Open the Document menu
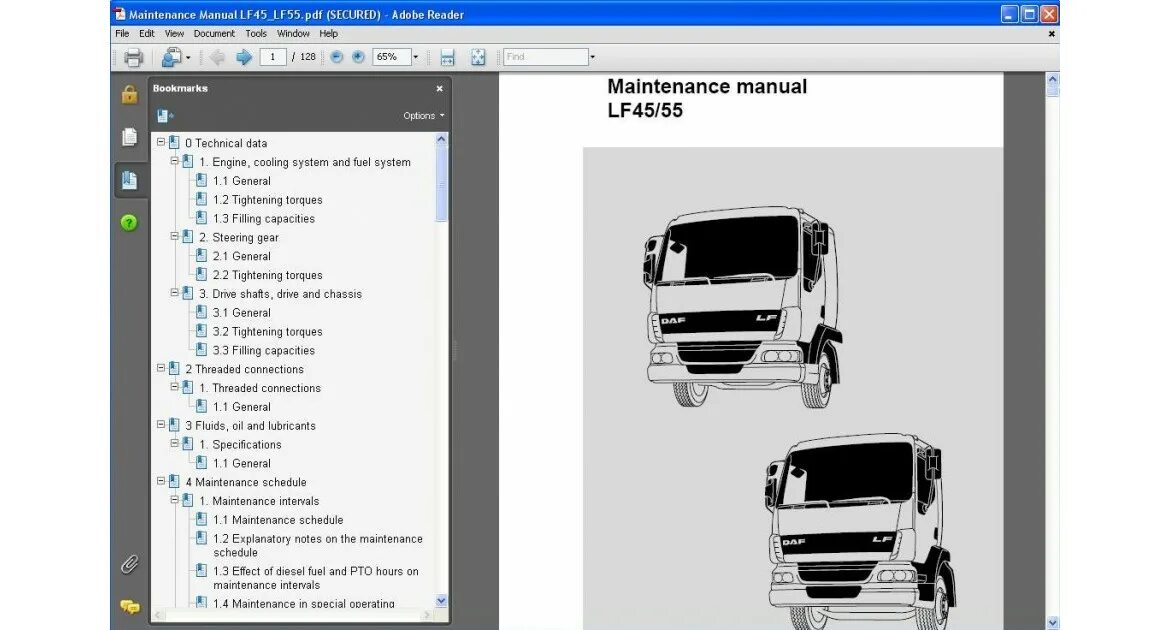Image resolution: width=1170 pixels, height=630 pixels. (214, 34)
